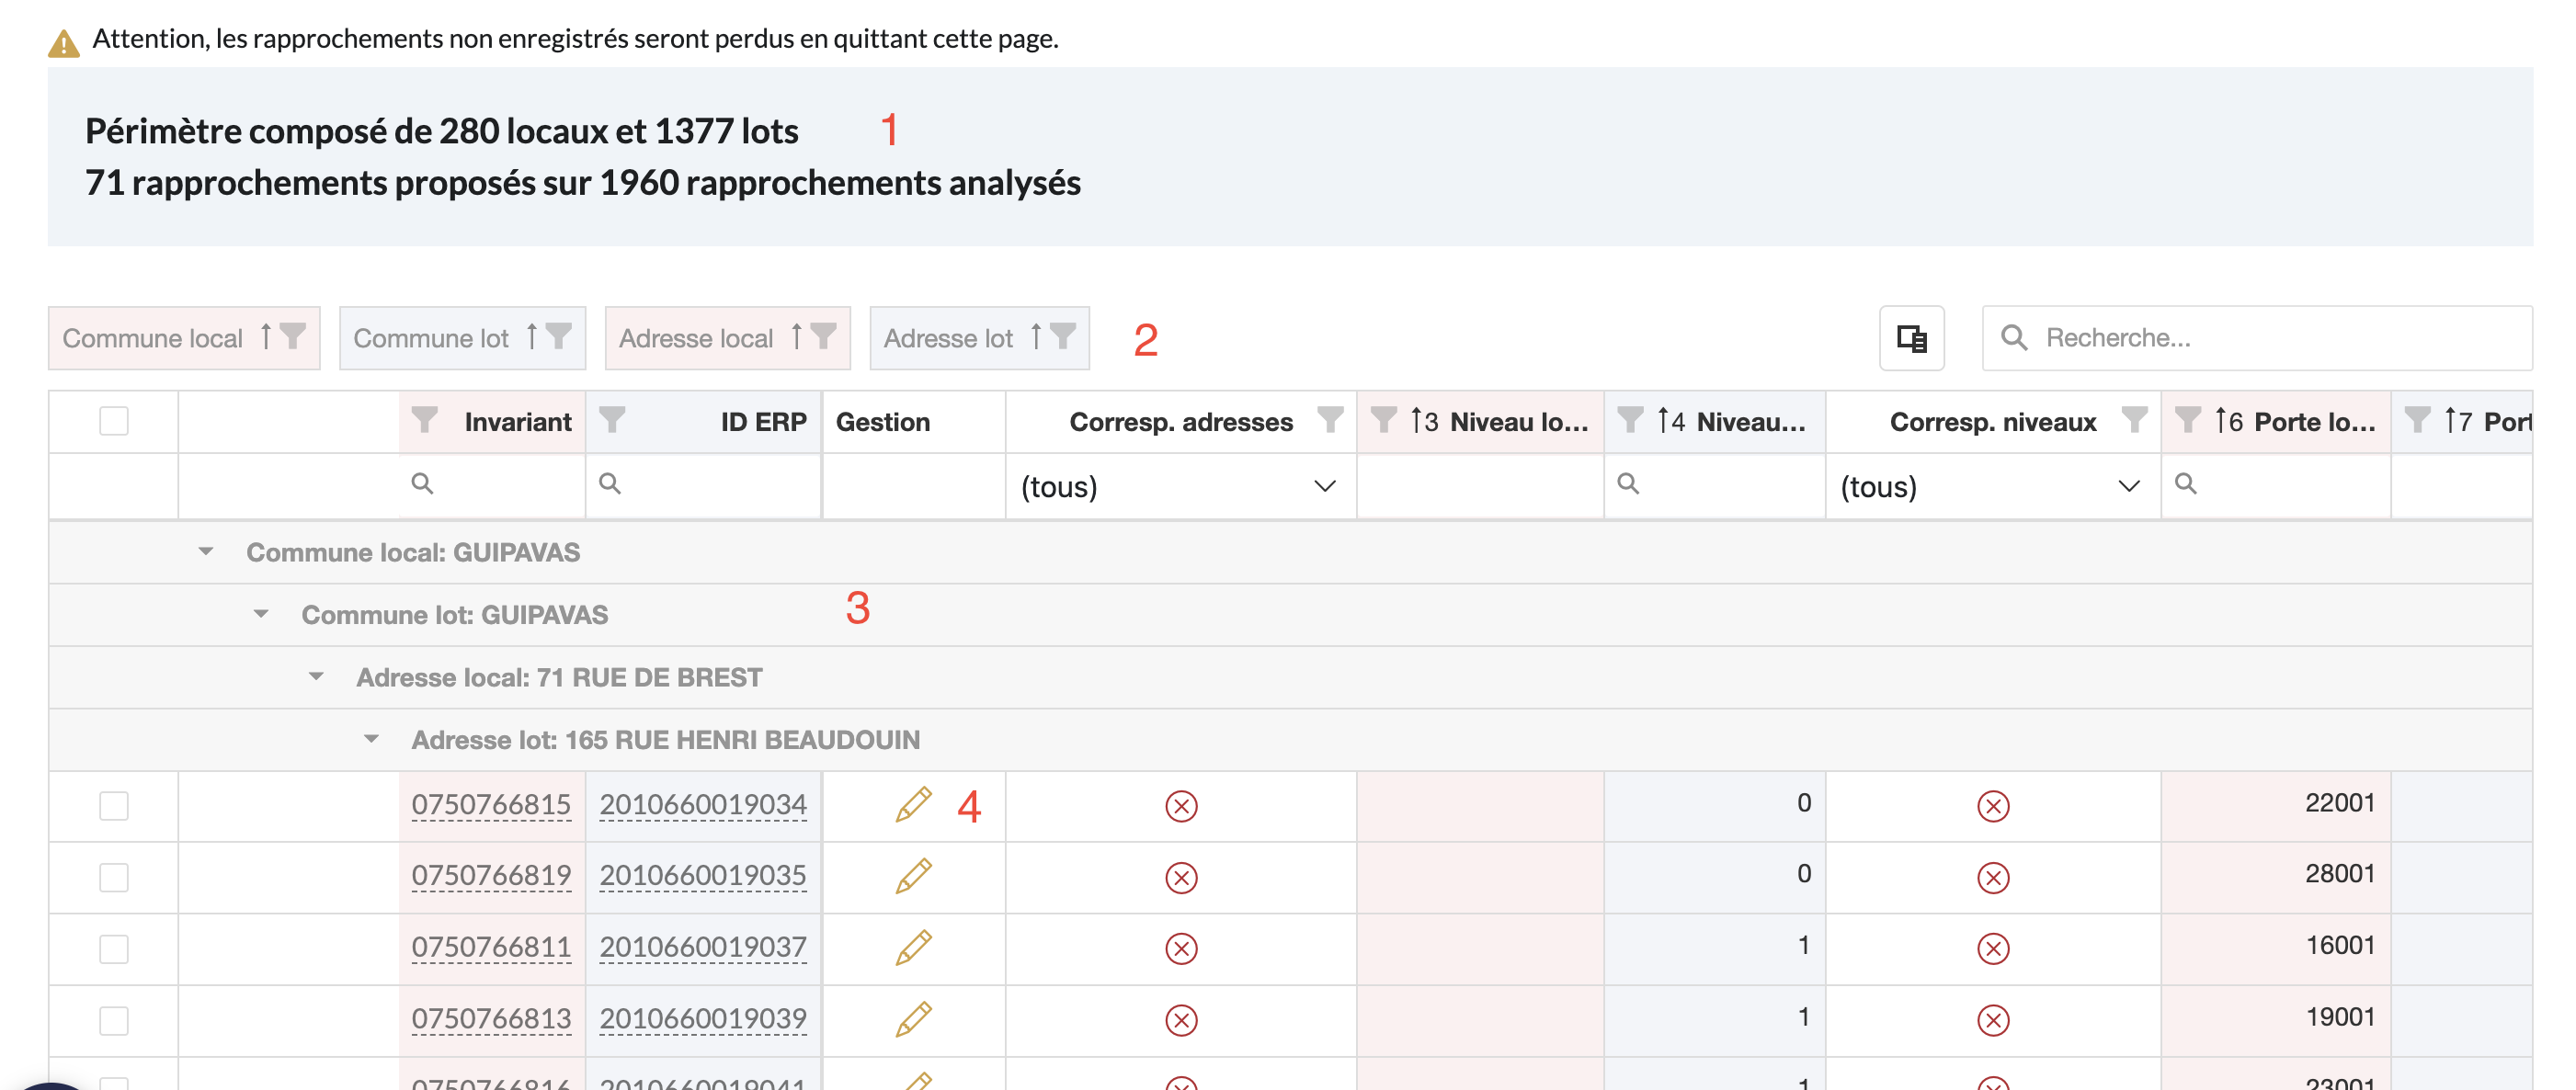The height and width of the screenshot is (1090, 2576).
Task: Check the row checkbox for 0750766815
Action: coord(114,806)
